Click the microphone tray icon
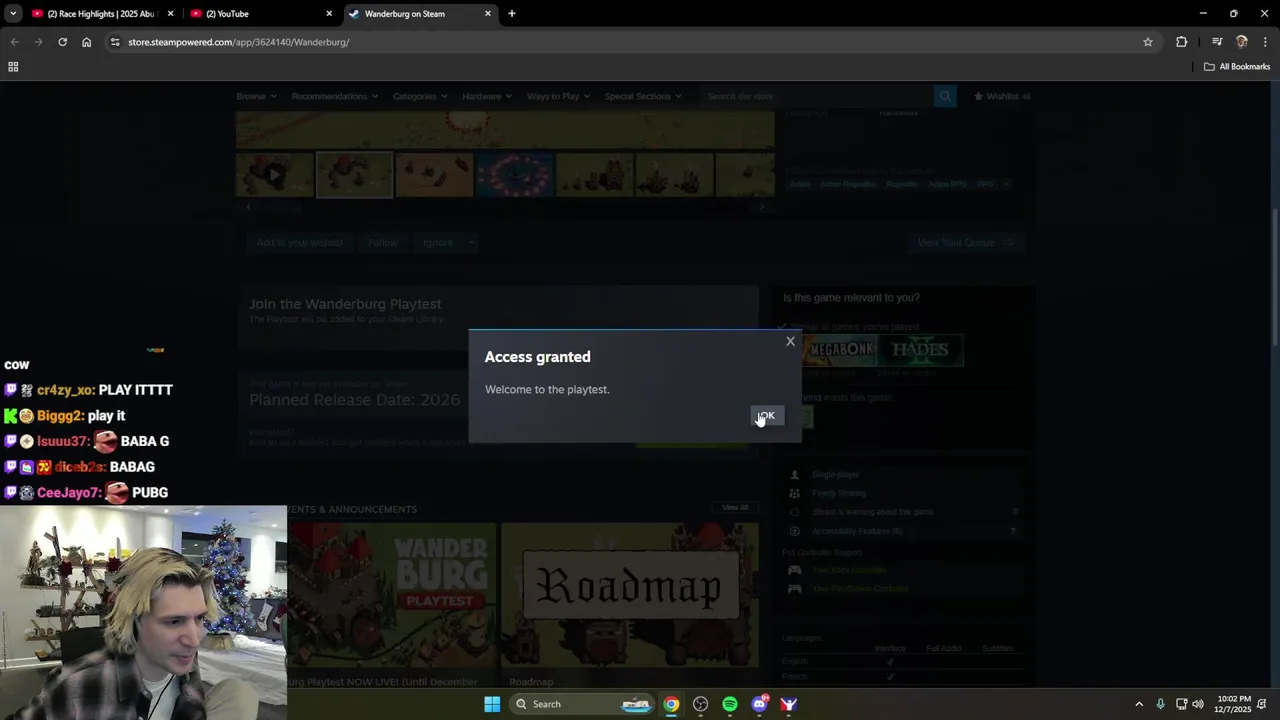Image resolution: width=1280 pixels, height=720 pixels. click(1160, 704)
